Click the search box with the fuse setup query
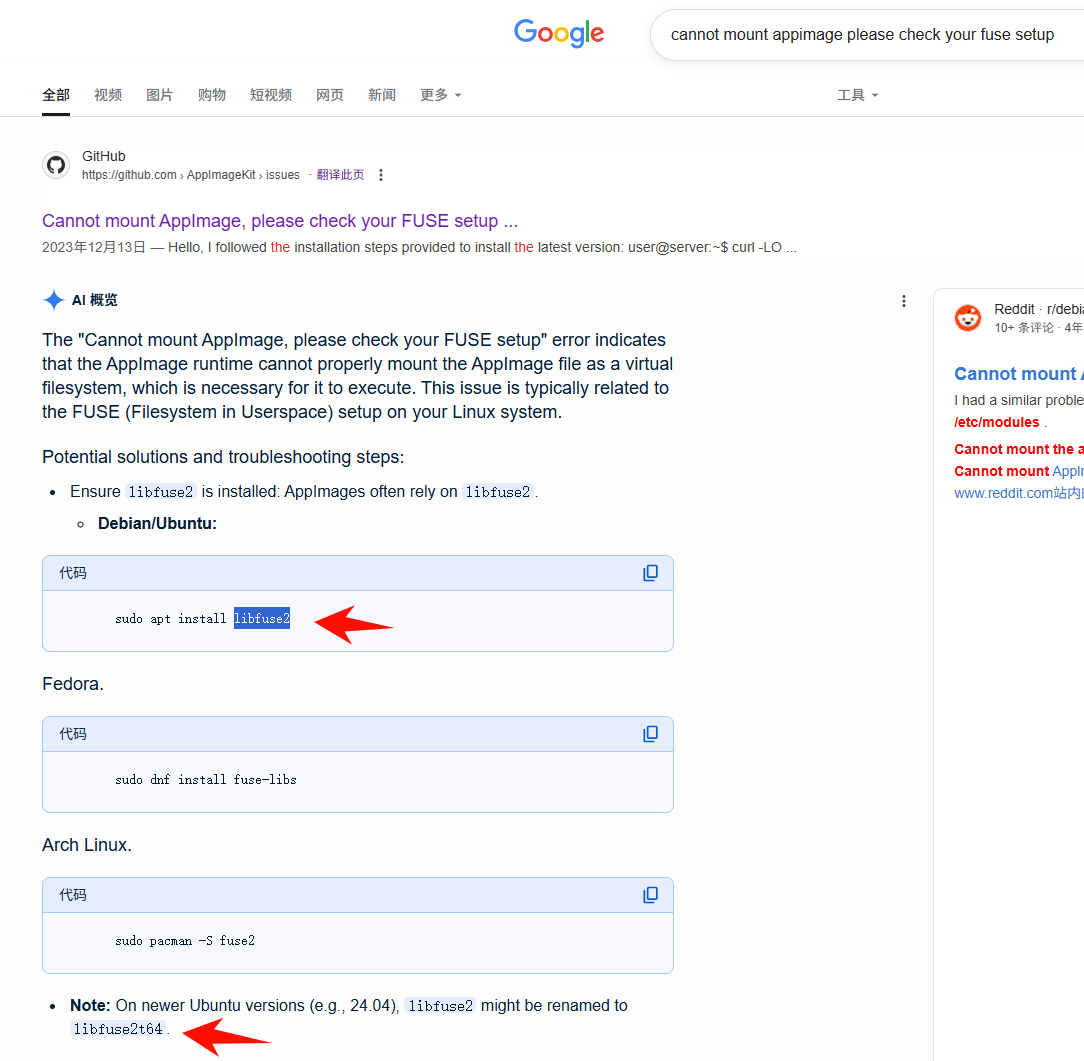Viewport: 1084px width, 1061px height. click(x=867, y=35)
